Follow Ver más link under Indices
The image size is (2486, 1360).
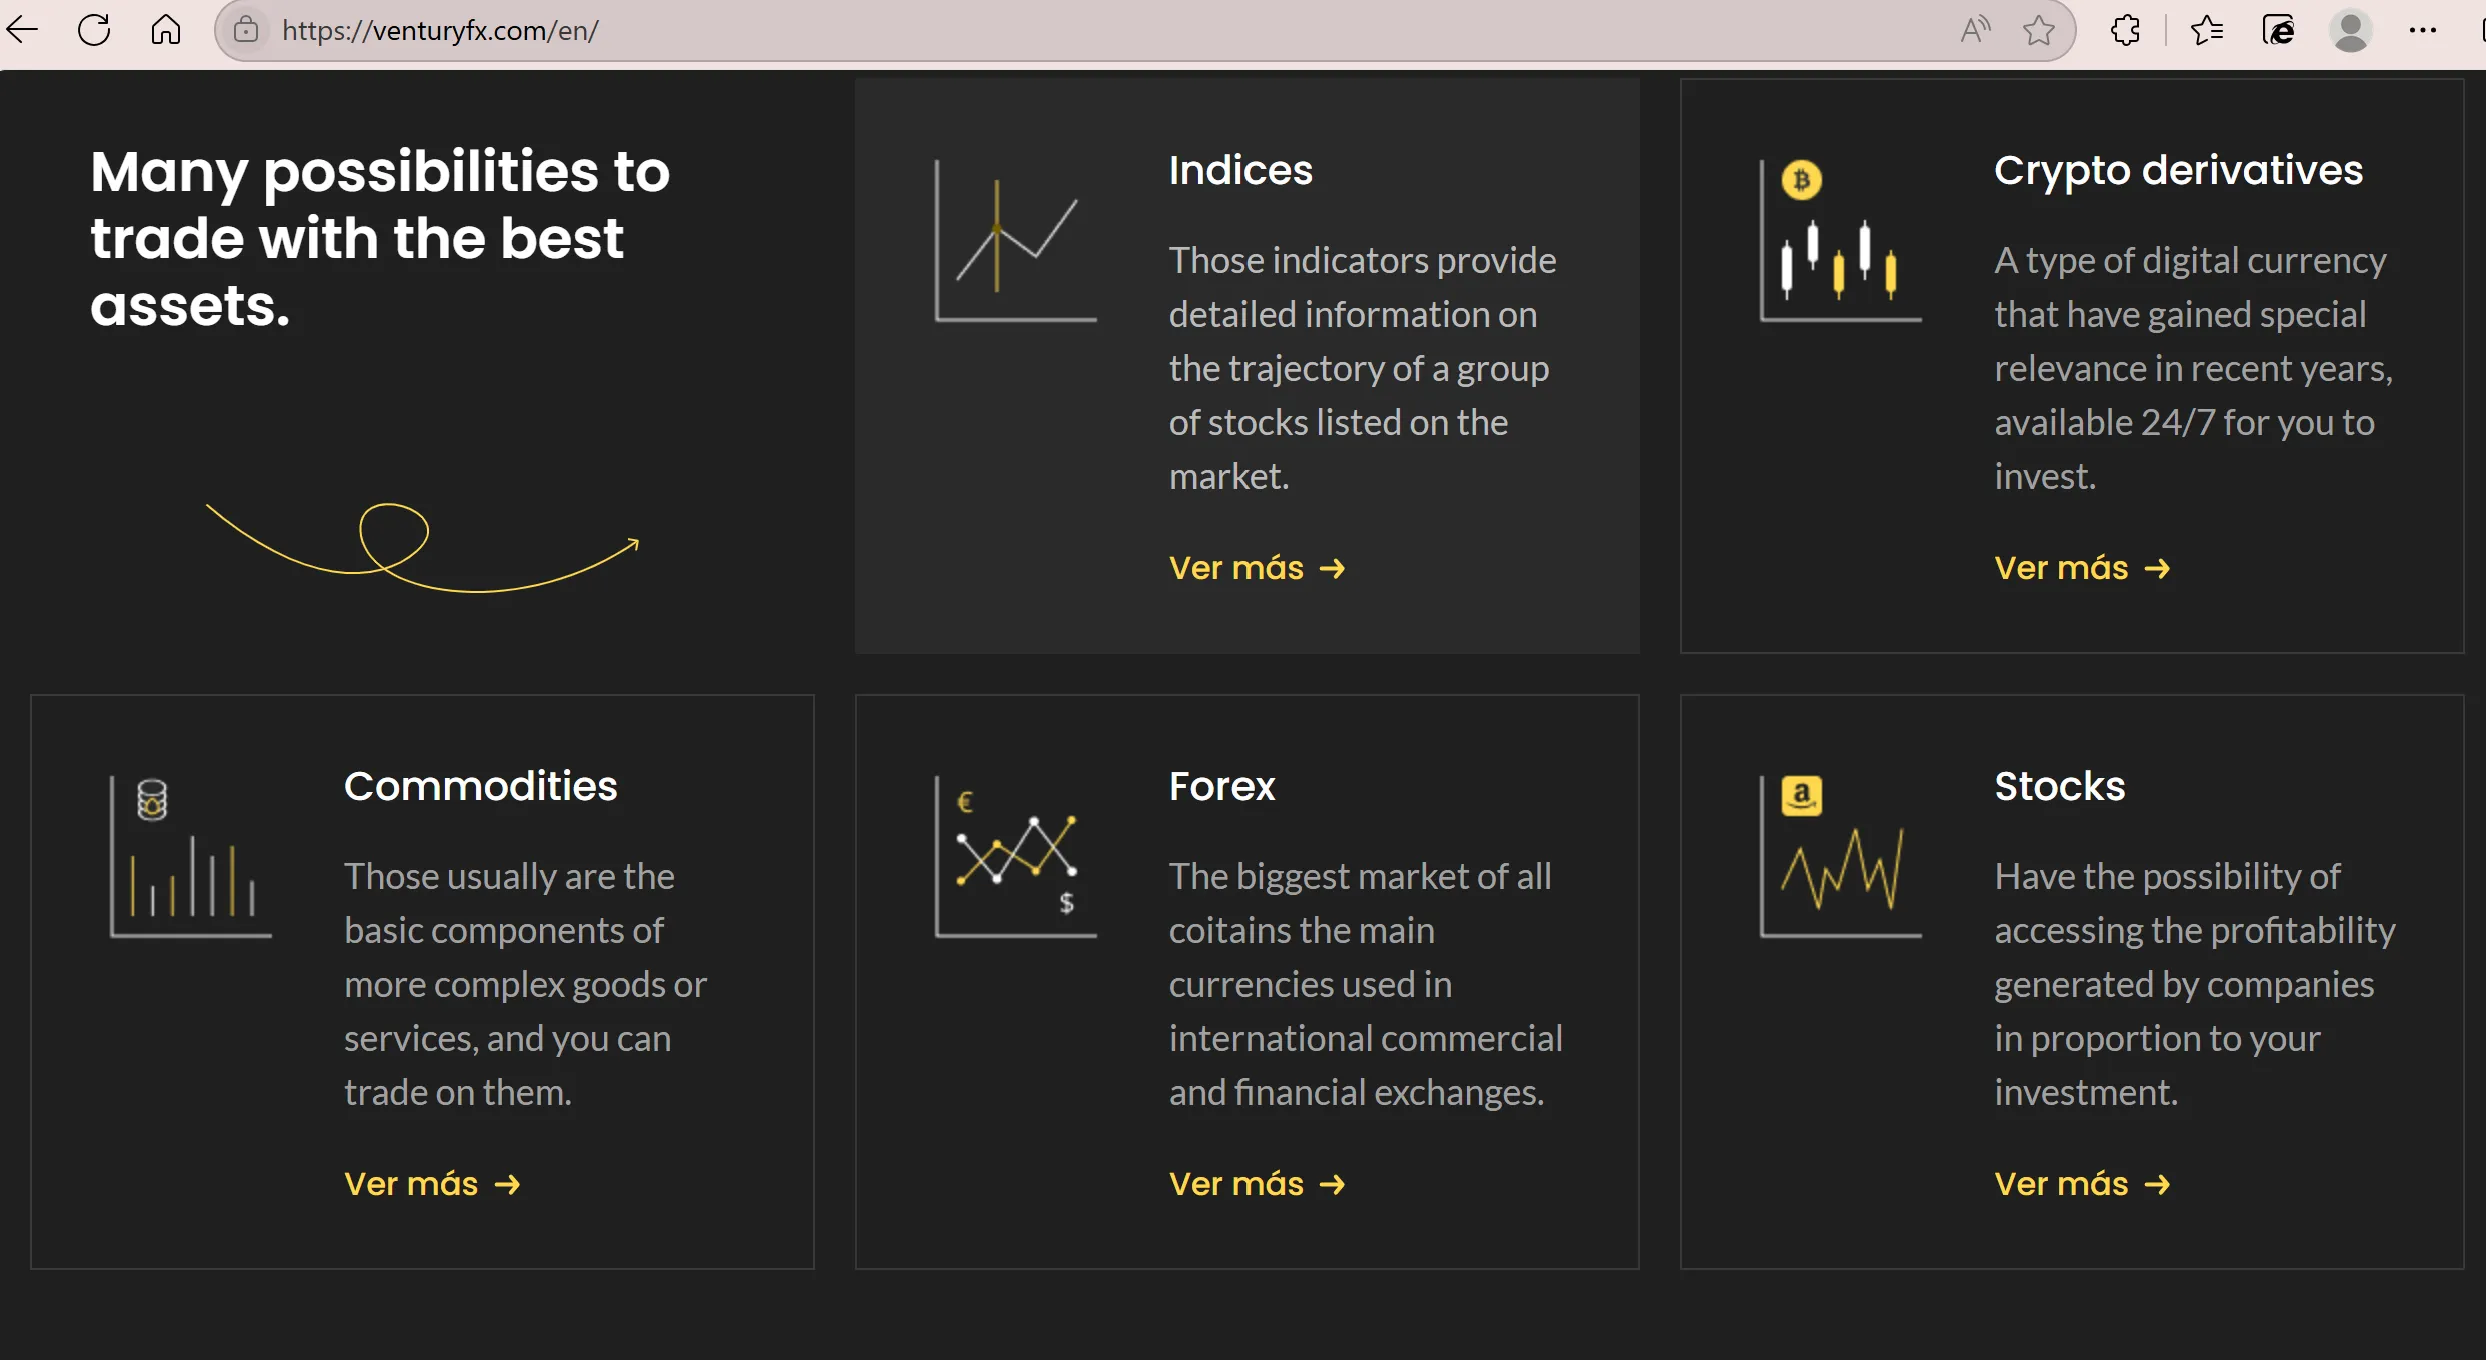coord(1257,568)
